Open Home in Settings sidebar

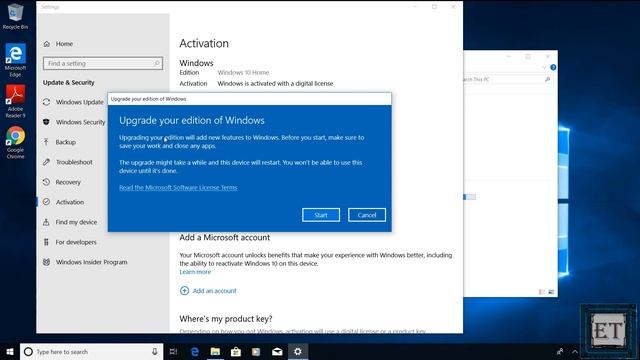pyautogui.click(x=64, y=44)
